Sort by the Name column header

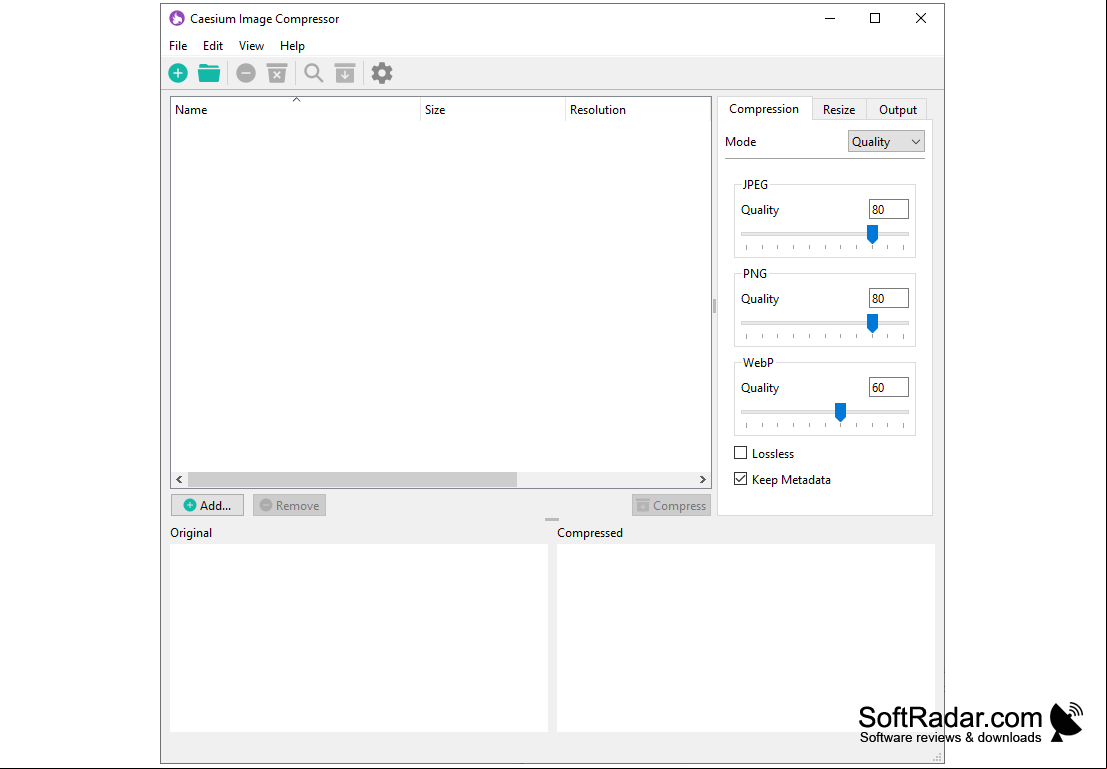(296, 109)
